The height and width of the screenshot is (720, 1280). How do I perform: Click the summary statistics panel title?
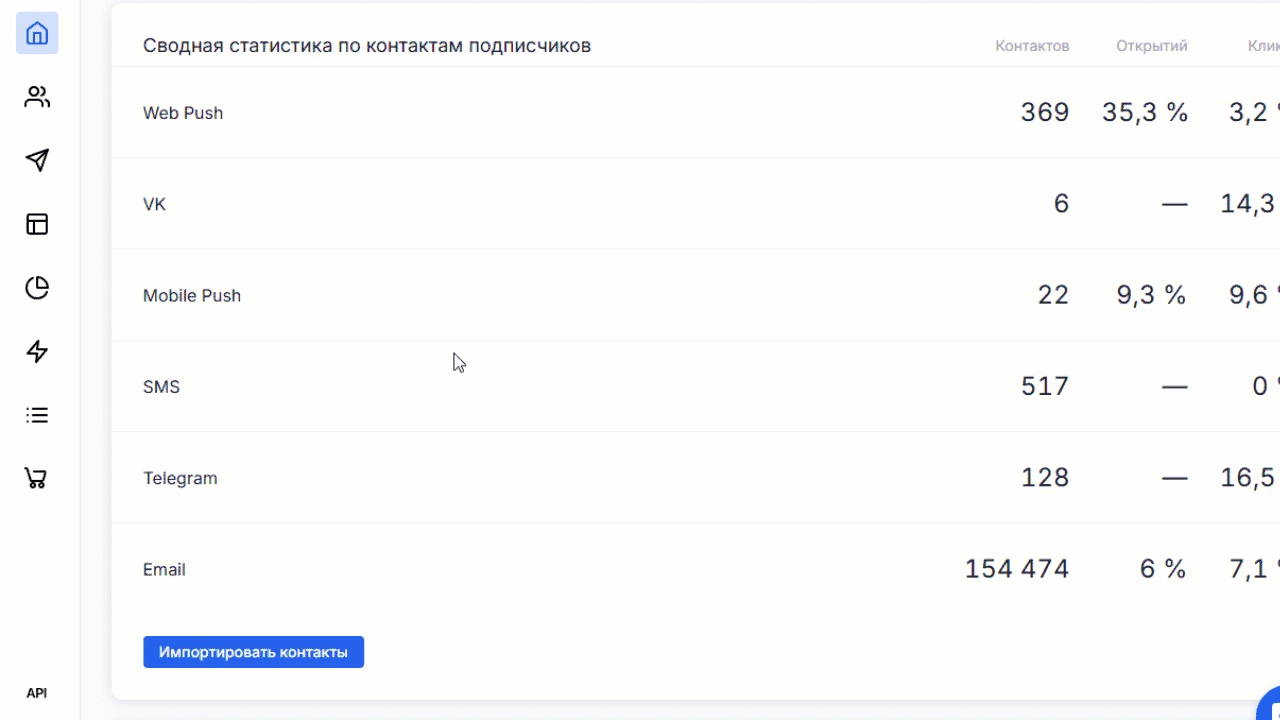[368, 45]
